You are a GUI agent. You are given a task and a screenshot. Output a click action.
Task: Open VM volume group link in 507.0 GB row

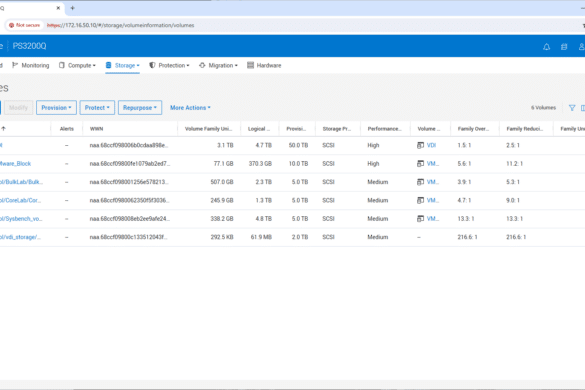[433, 182]
